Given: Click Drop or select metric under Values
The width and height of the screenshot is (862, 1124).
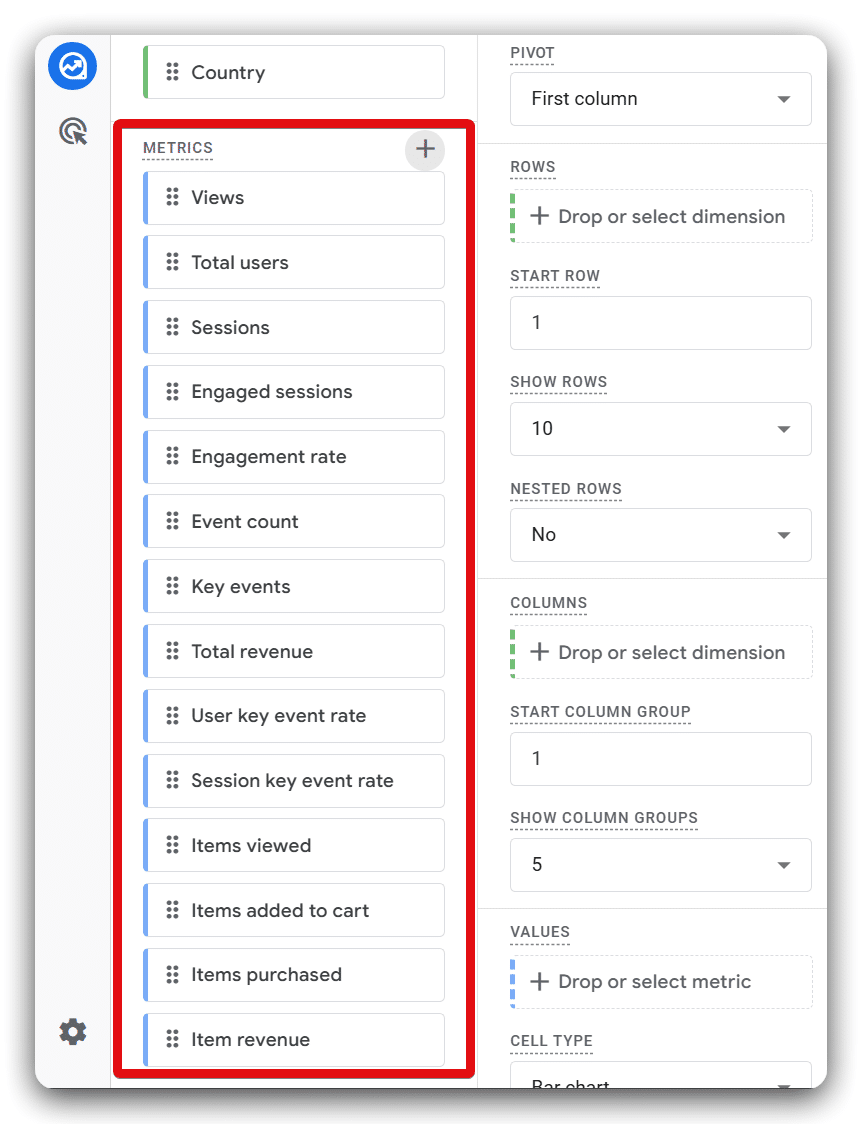Looking at the screenshot, I should click(661, 982).
